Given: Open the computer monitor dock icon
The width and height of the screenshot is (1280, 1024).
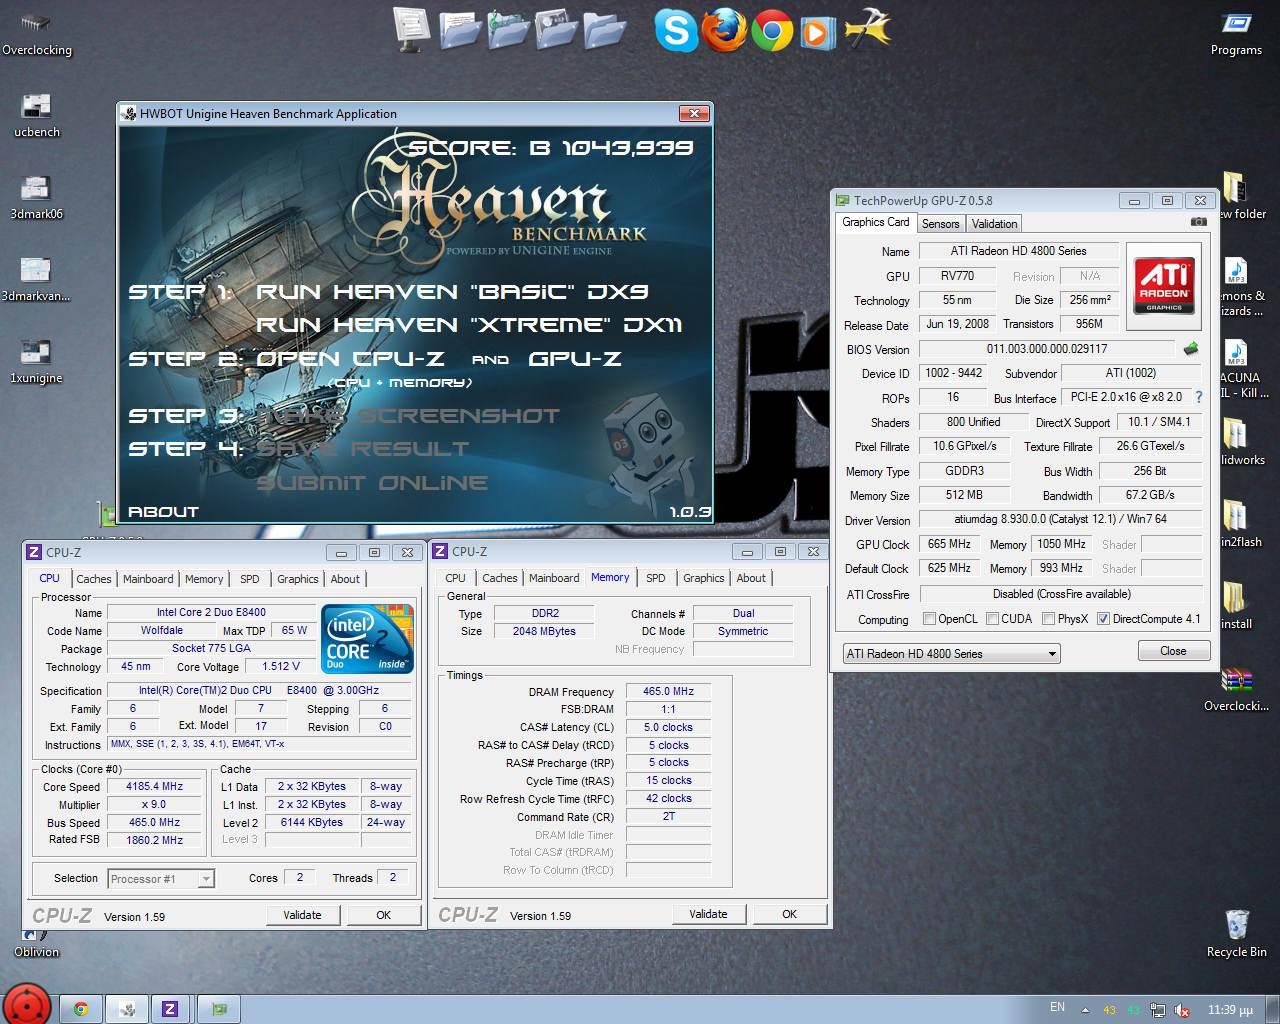Looking at the screenshot, I should (410, 30).
